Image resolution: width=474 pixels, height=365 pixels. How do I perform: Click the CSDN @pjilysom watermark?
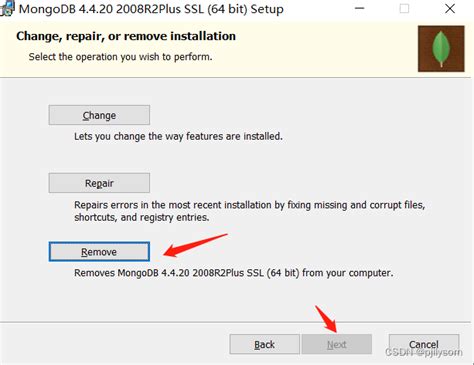pyautogui.click(x=424, y=352)
